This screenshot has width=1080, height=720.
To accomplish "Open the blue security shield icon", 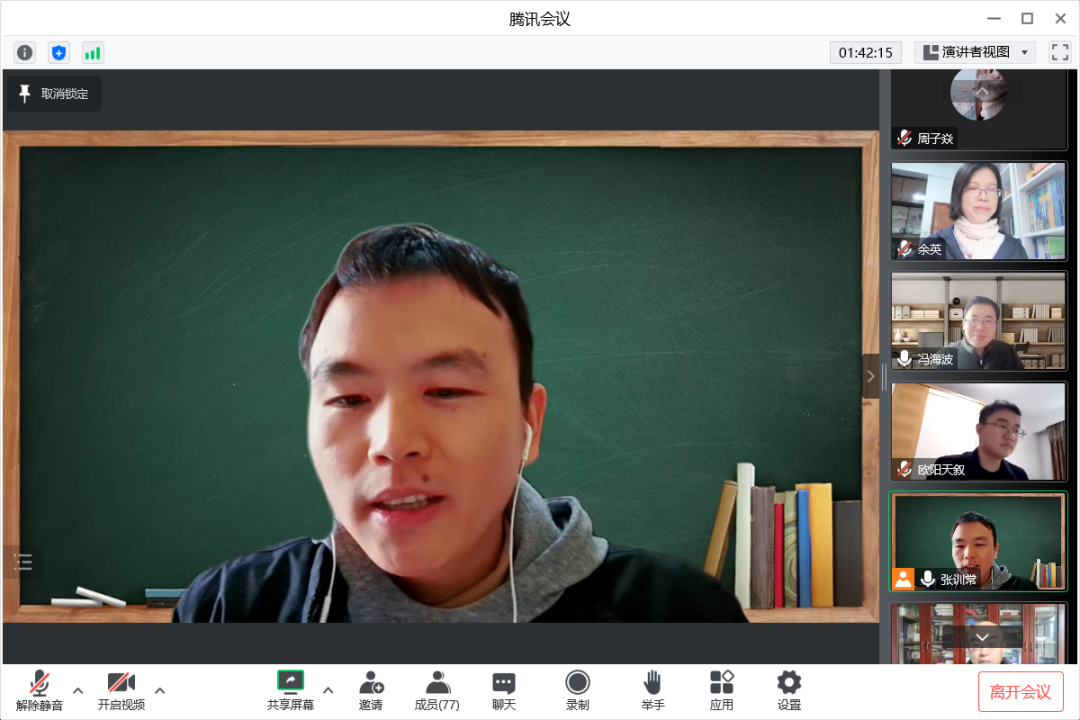I will click(59, 52).
